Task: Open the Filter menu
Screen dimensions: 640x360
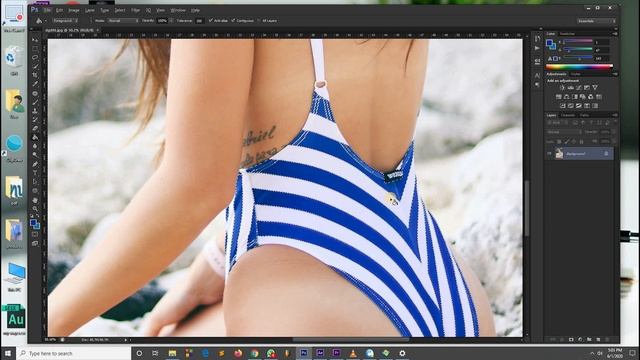Action: [136, 10]
